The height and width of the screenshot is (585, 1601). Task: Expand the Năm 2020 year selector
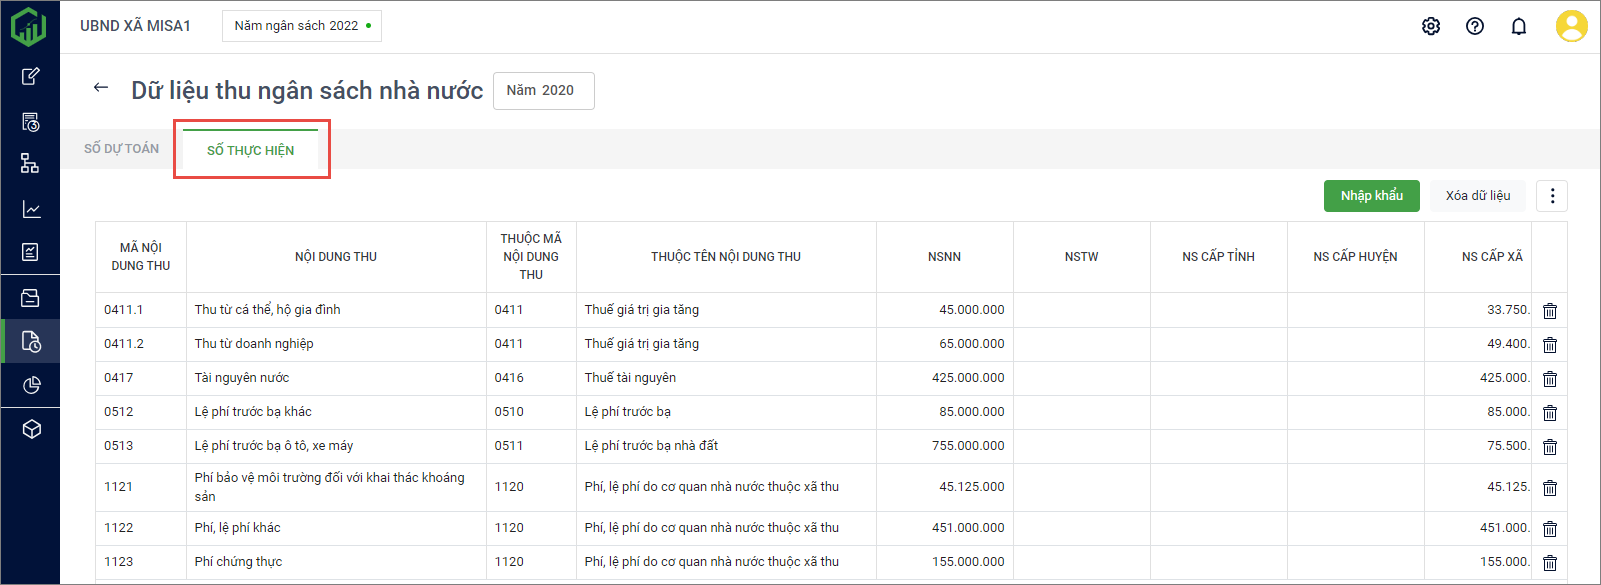543,91
